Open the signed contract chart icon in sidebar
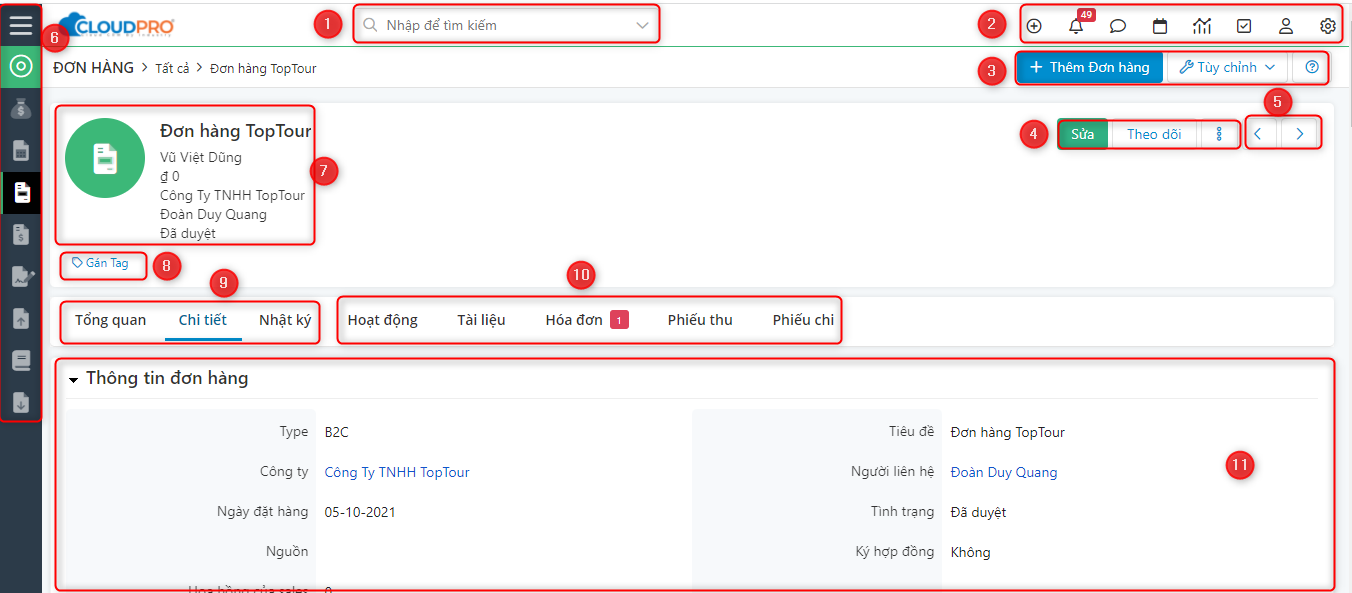The image size is (1352, 593). 21,277
